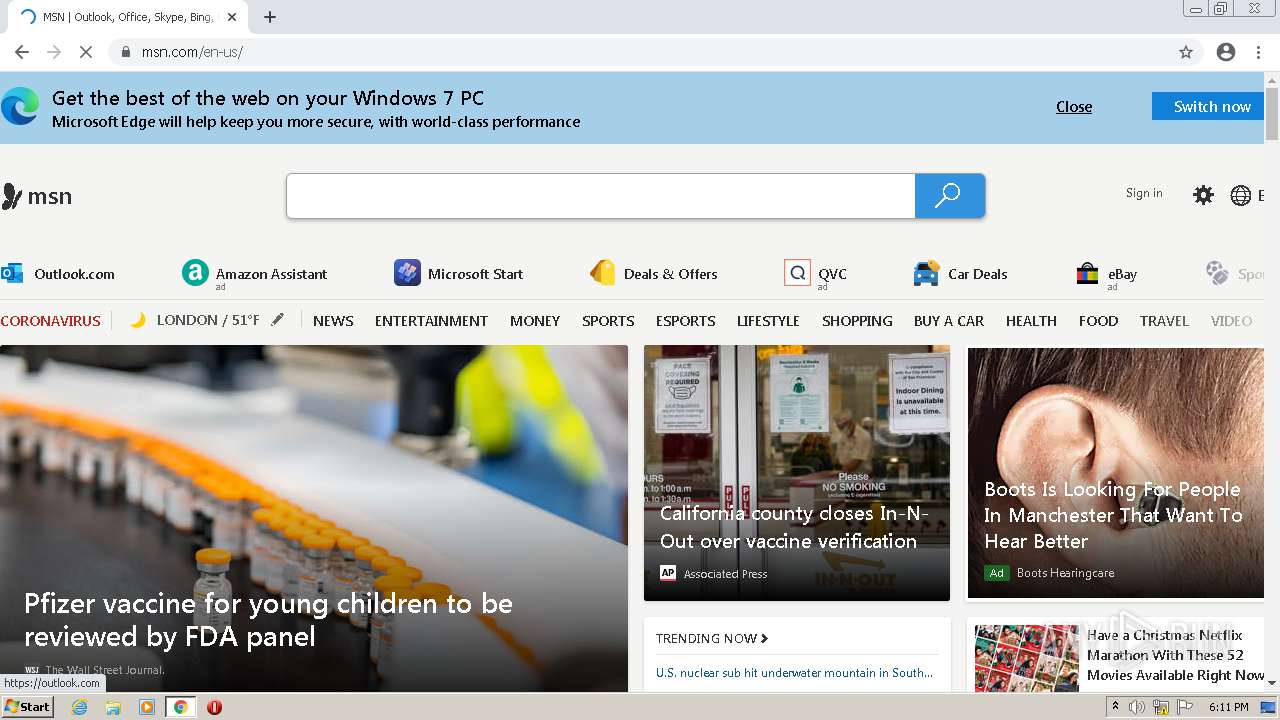Stop the page loading with the X button
This screenshot has height=720, width=1280.
[86, 52]
